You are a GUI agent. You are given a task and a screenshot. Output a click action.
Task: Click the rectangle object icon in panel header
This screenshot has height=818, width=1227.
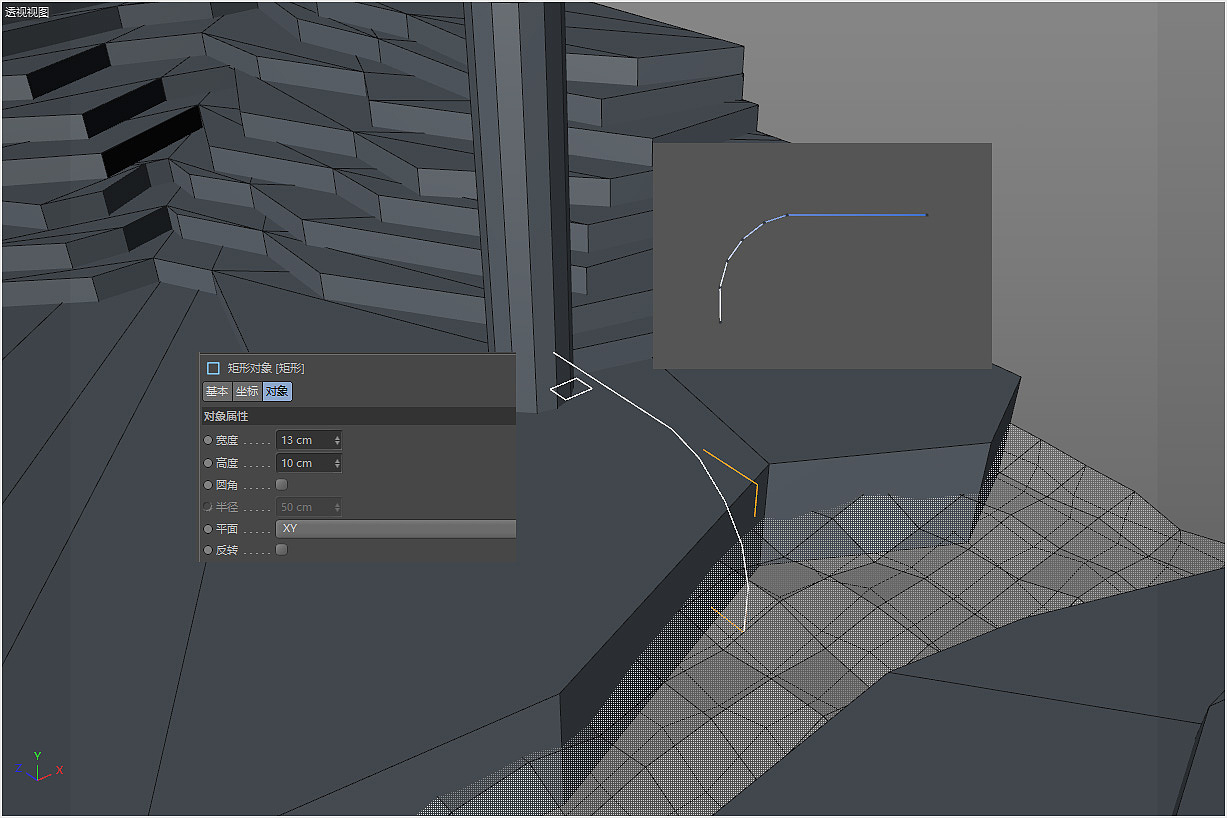point(213,369)
